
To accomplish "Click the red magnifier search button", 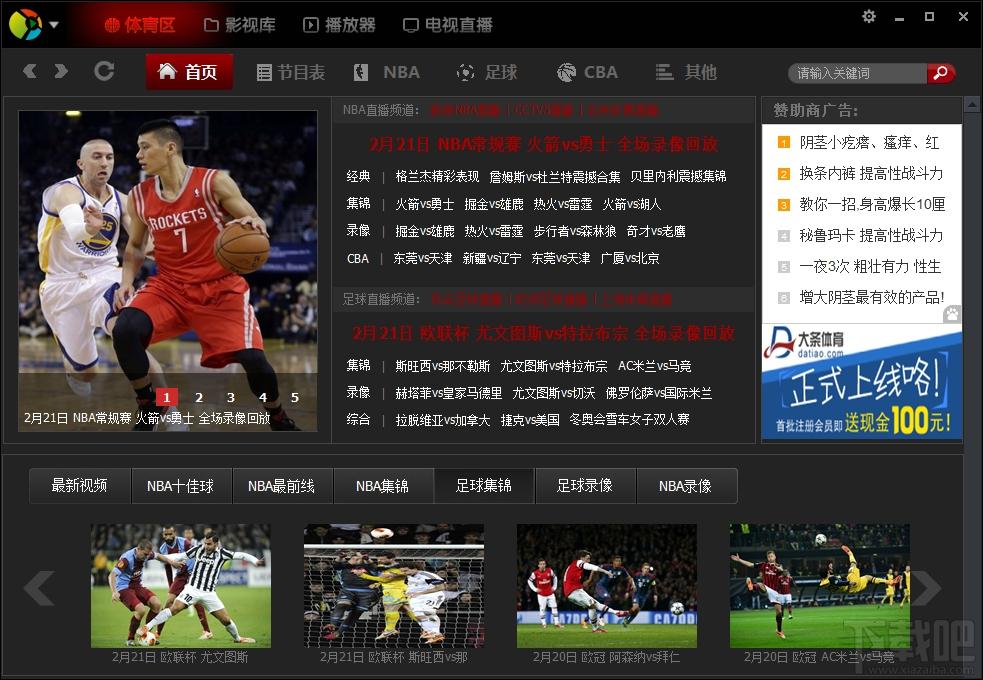I will click(x=941, y=73).
